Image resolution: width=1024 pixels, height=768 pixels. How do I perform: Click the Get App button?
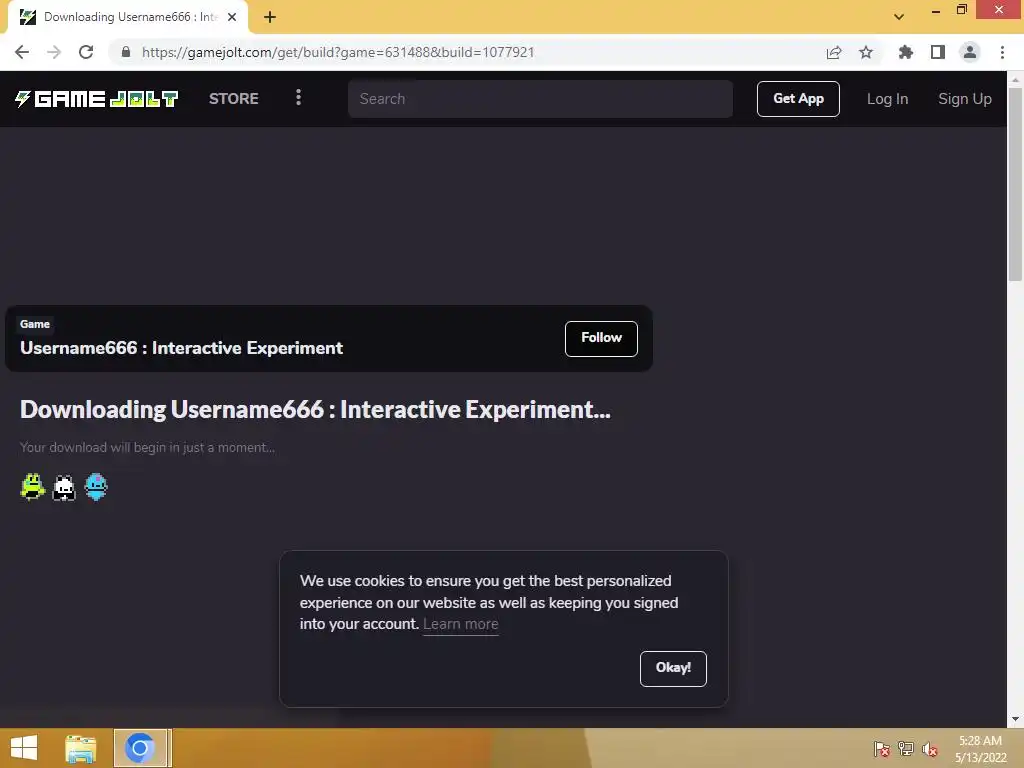coord(798,99)
